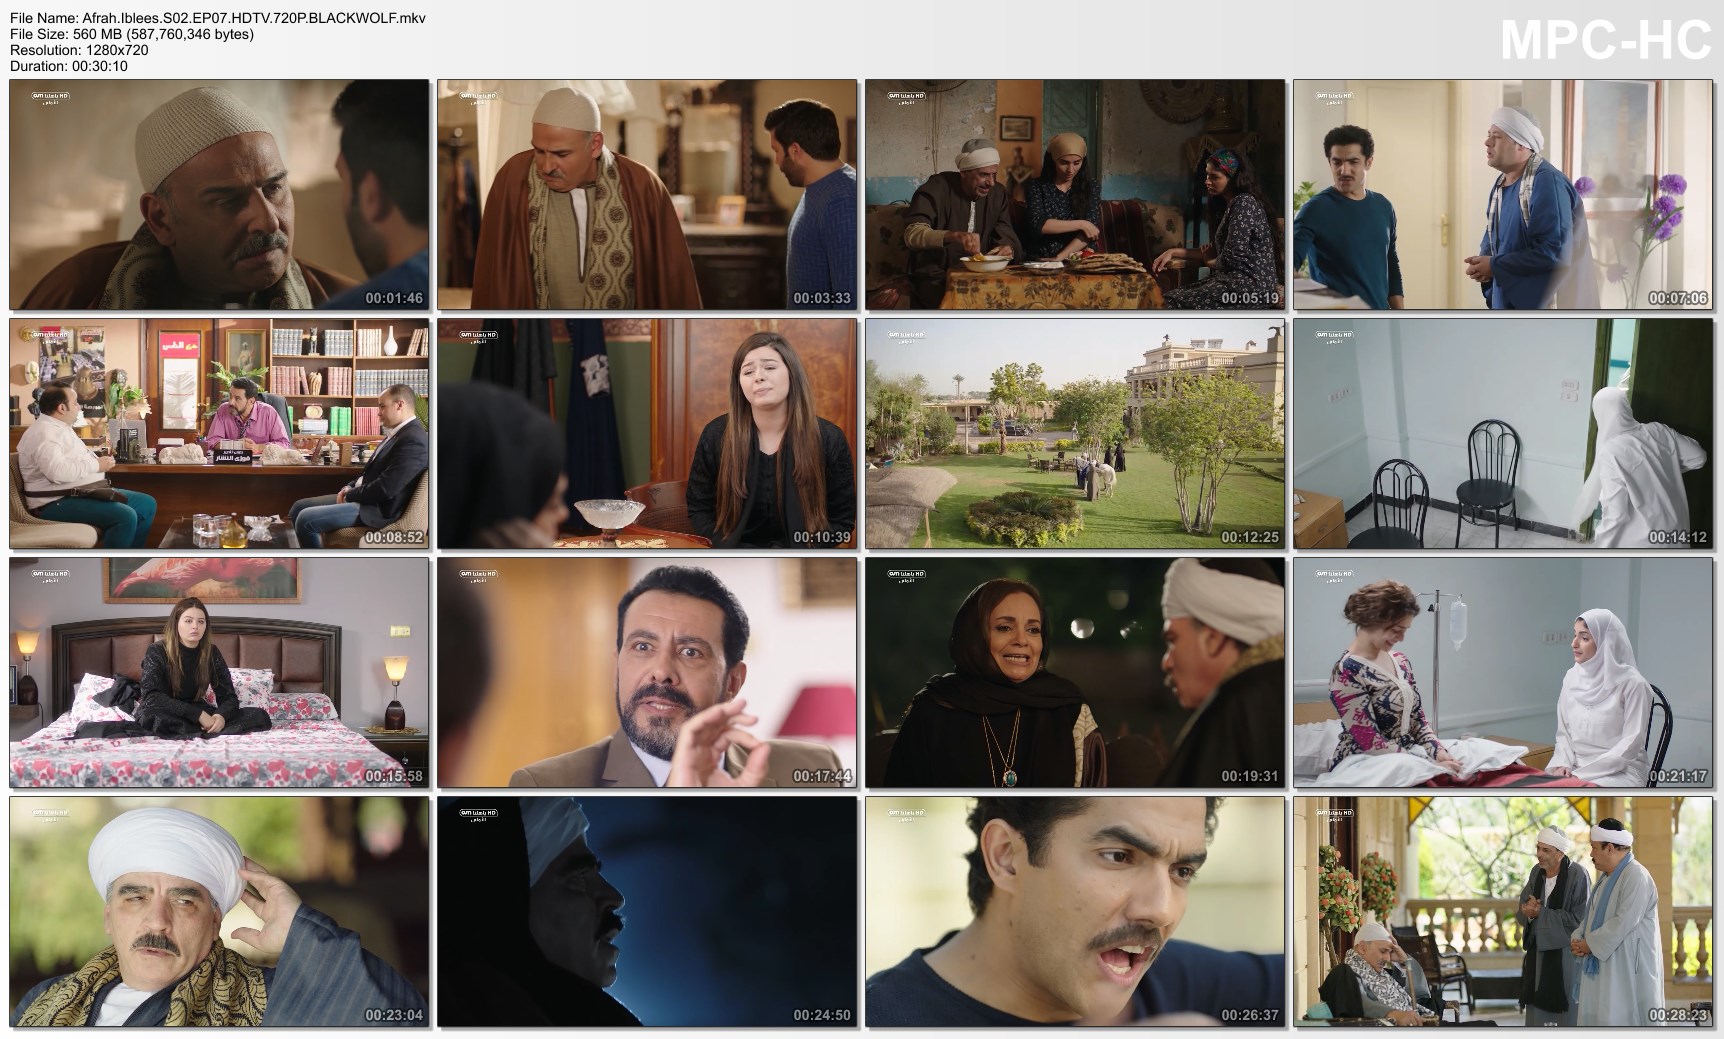Click the thumbnail at timestamp 00:23:04

pos(219,912)
